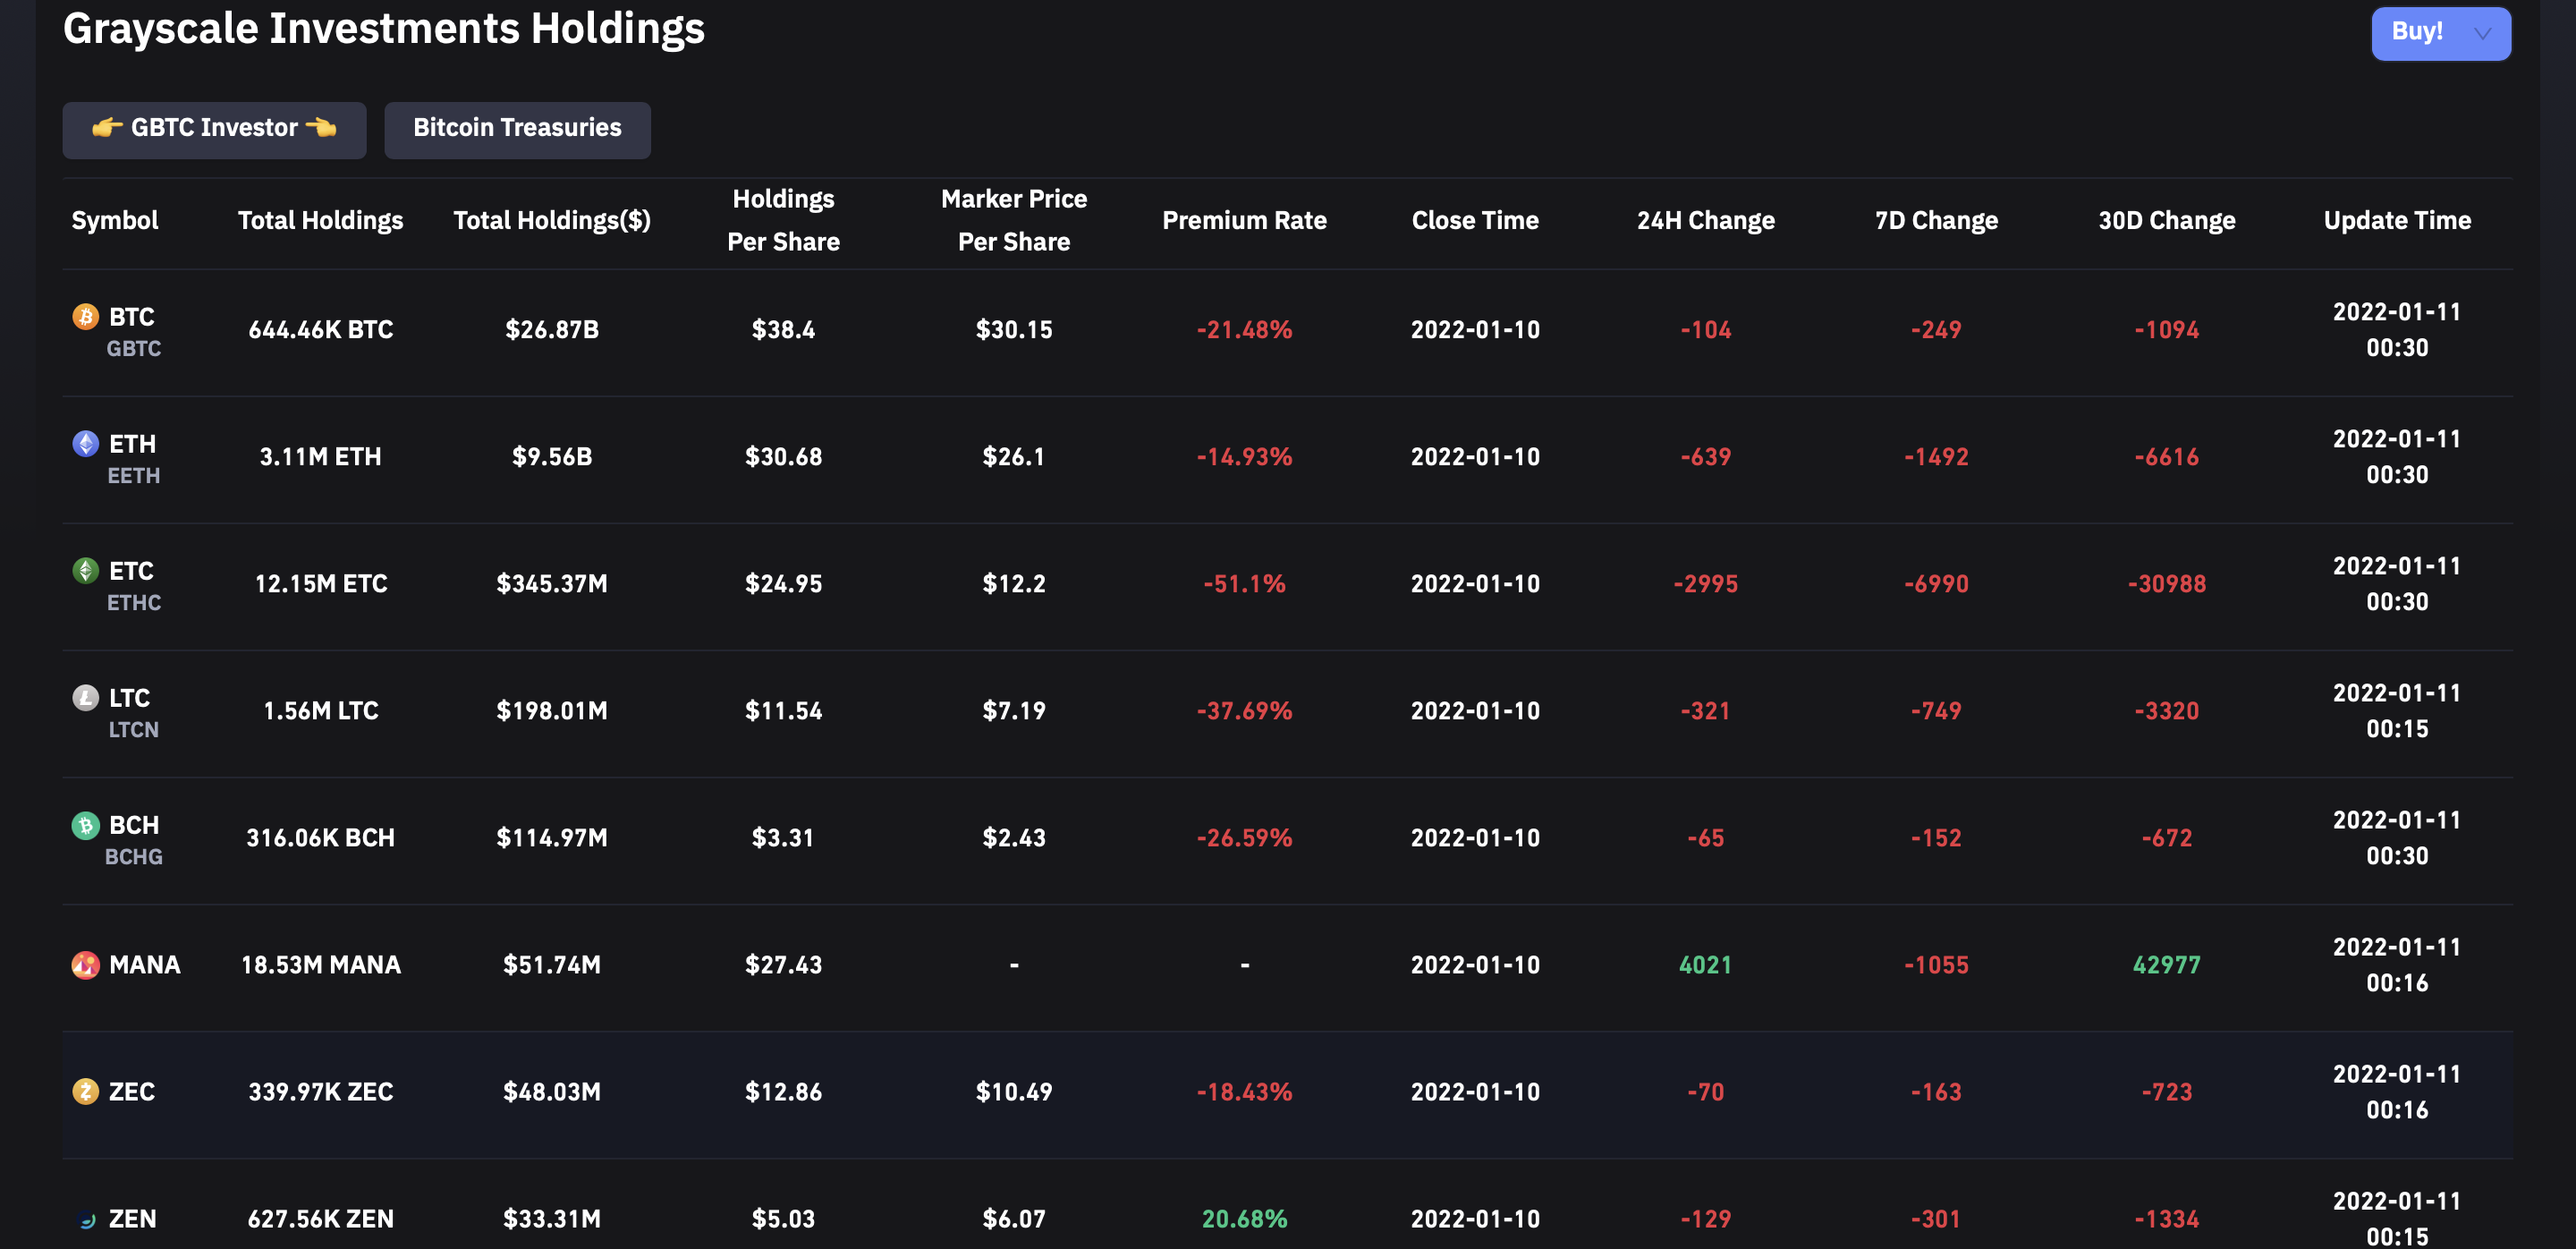Image resolution: width=2576 pixels, height=1249 pixels.
Task: Select the Total Holdings($) column header
Action: coord(552,220)
